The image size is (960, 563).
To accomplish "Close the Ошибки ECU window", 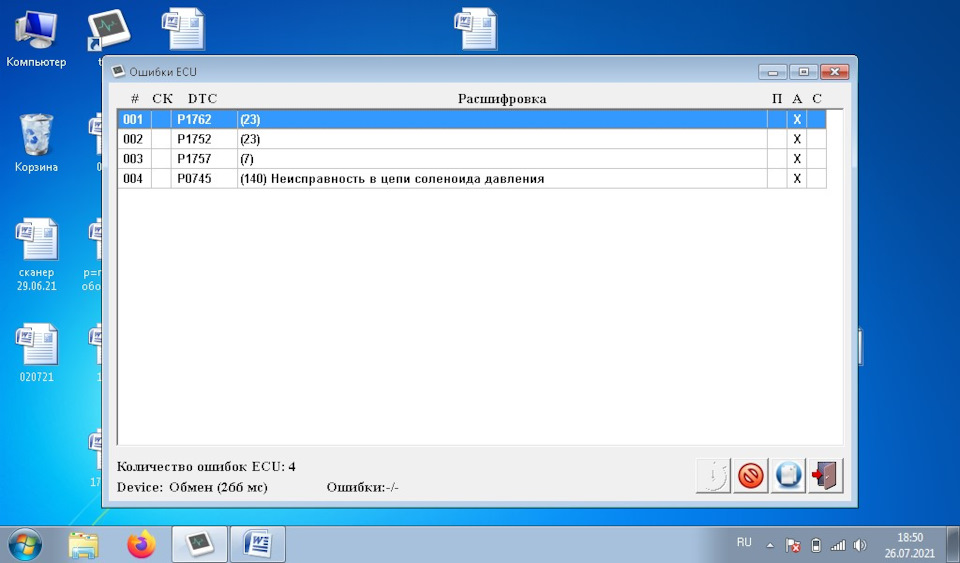I will [x=834, y=72].
